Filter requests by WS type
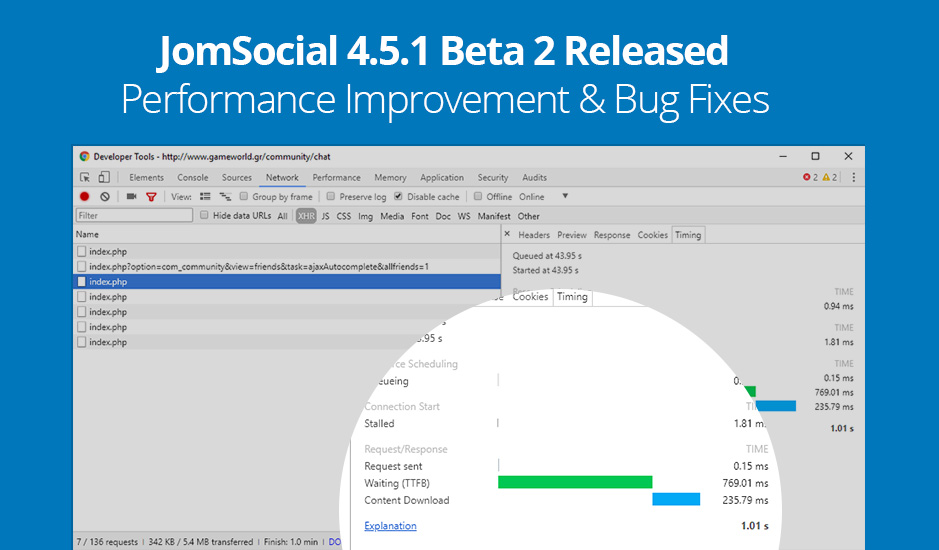The width and height of the screenshot is (939, 550). pos(464,216)
